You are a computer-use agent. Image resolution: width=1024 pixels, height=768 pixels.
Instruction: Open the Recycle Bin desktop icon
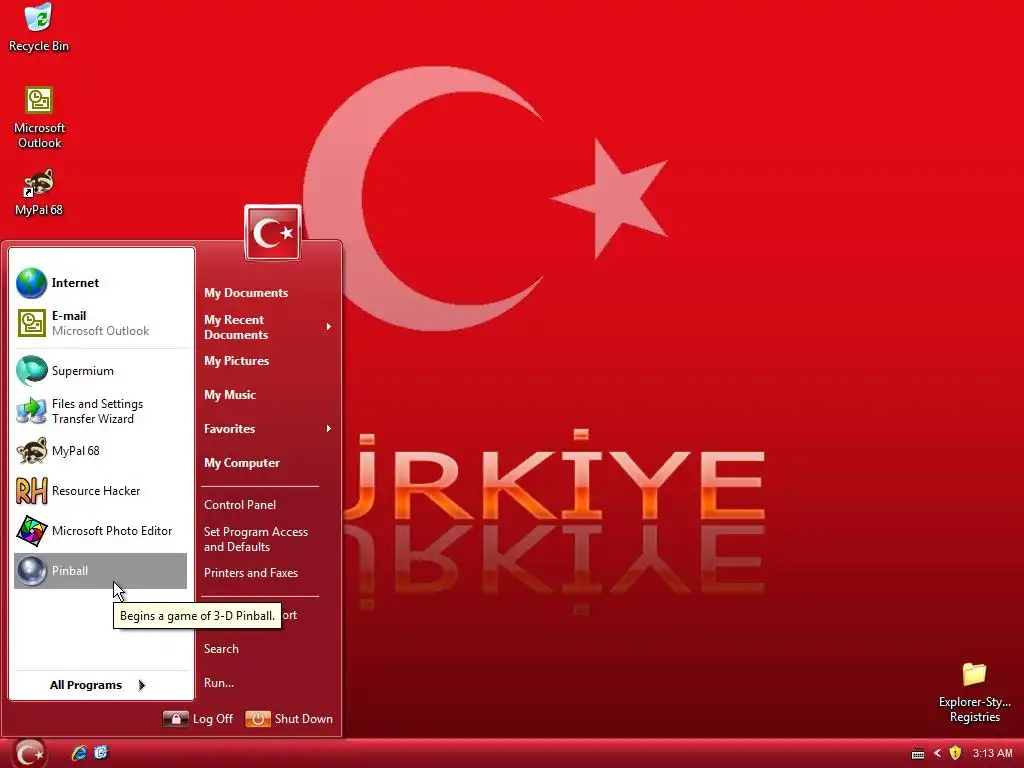pyautogui.click(x=39, y=27)
